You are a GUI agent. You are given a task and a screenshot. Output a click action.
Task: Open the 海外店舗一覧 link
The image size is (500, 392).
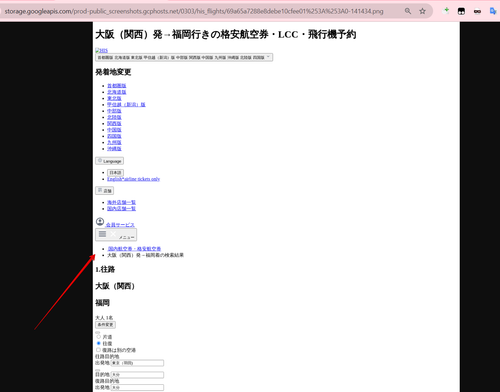[121, 202]
